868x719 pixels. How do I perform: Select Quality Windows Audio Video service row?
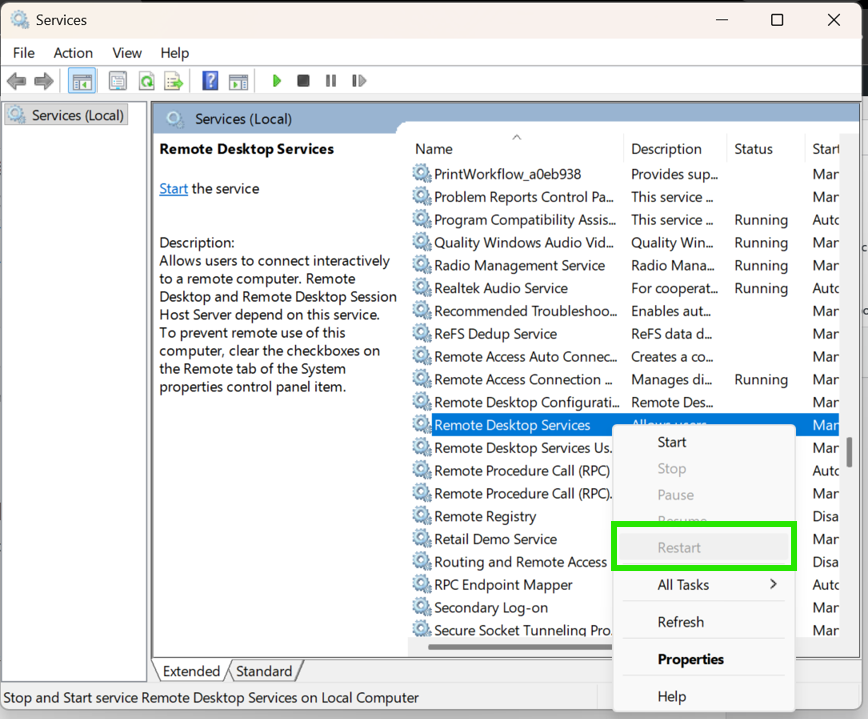(x=626, y=242)
